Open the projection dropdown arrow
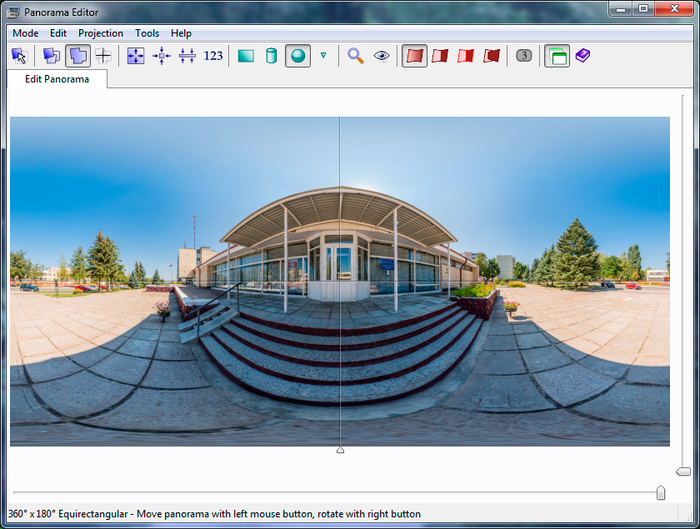 [323, 55]
